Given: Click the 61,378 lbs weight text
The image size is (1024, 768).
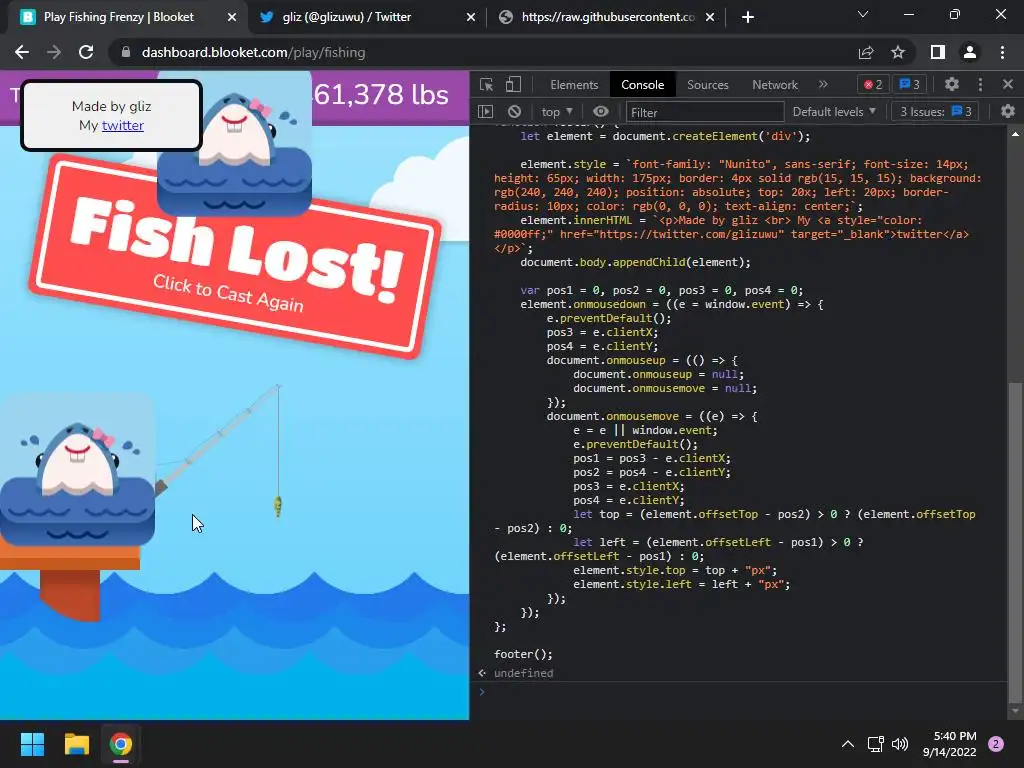Looking at the screenshot, I should coord(382,95).
